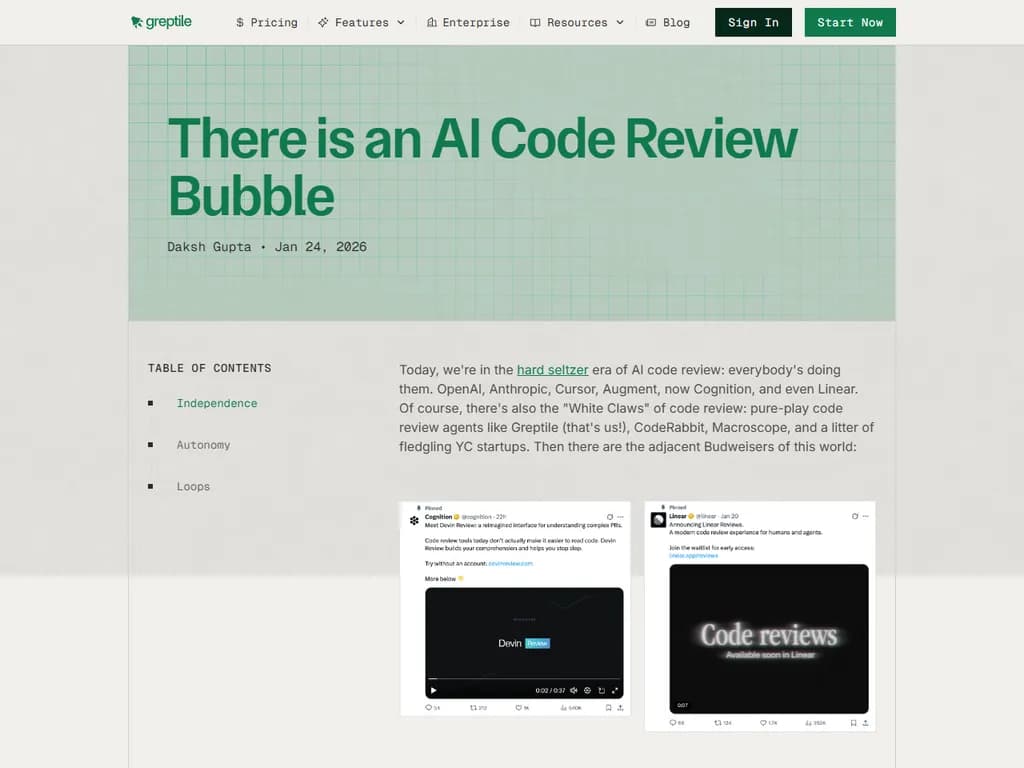The height and width of the screenshot is (768, 1024).
Task: Open the Blog page
Action: [668, 21]
